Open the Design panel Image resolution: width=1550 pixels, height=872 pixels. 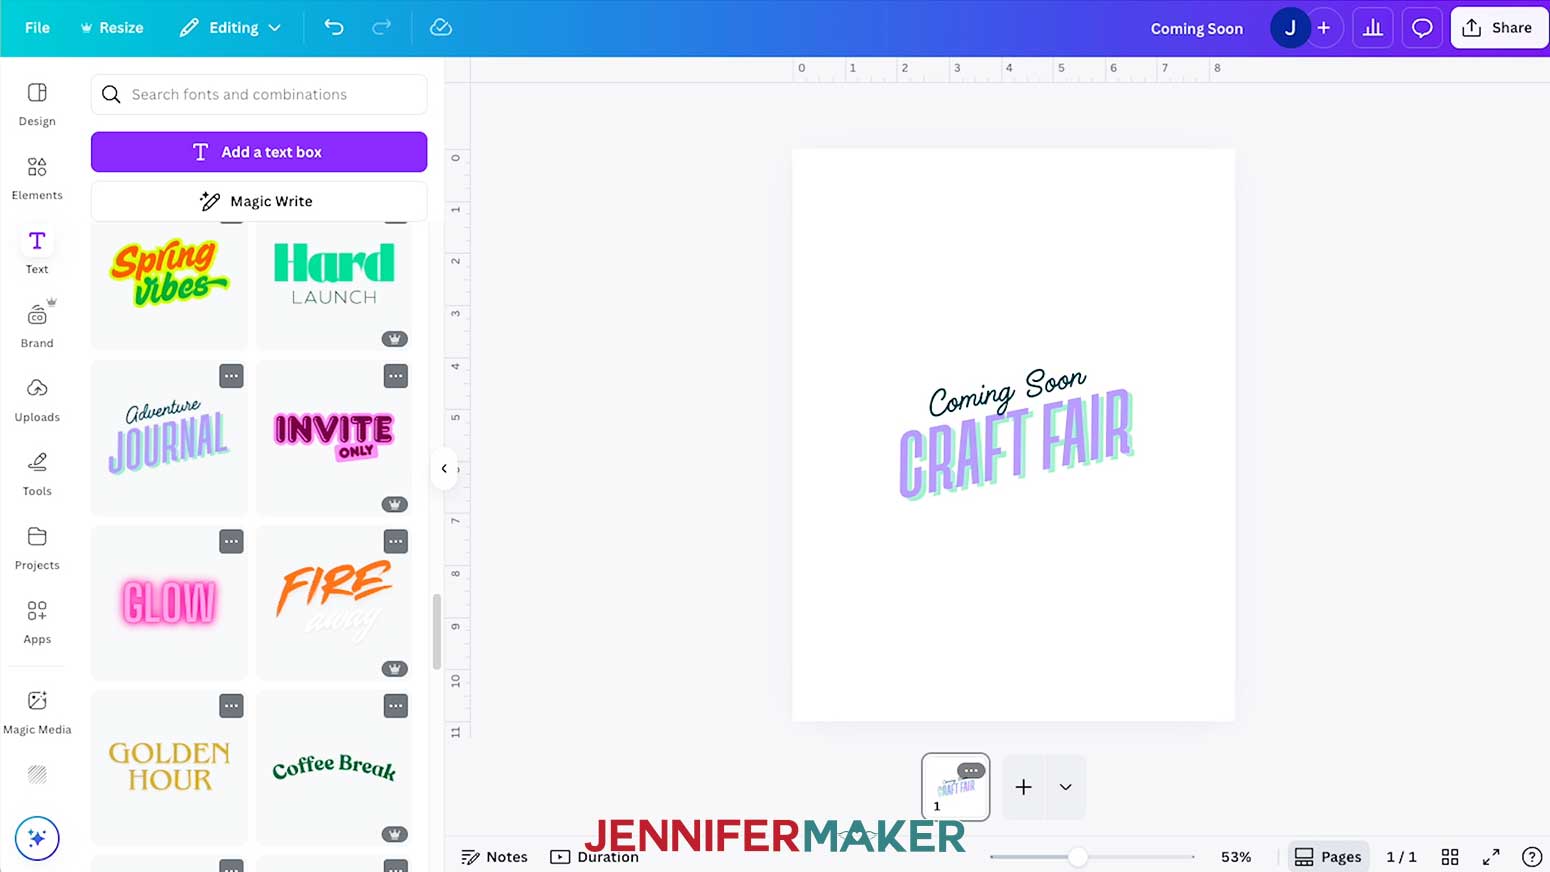pos(37,104)
